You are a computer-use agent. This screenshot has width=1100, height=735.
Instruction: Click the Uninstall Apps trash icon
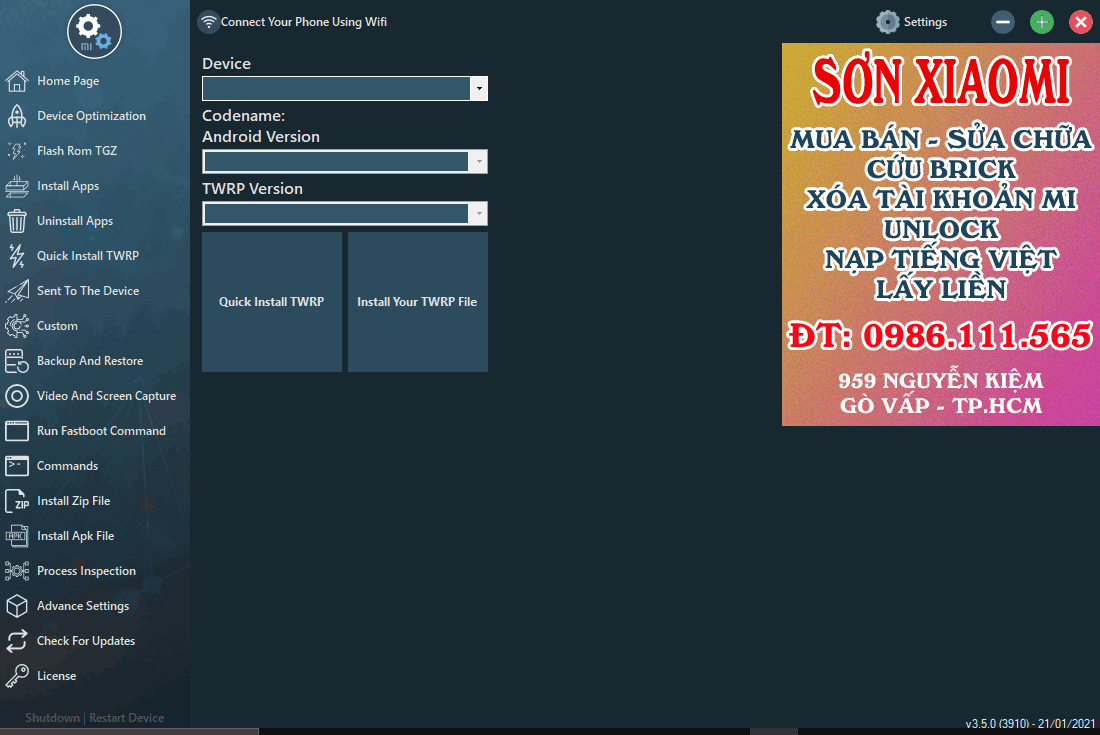coord(17,221)
